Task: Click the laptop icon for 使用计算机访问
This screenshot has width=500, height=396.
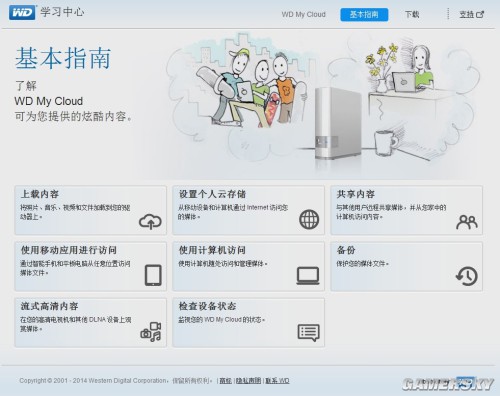Action: [x=308, y=276]
